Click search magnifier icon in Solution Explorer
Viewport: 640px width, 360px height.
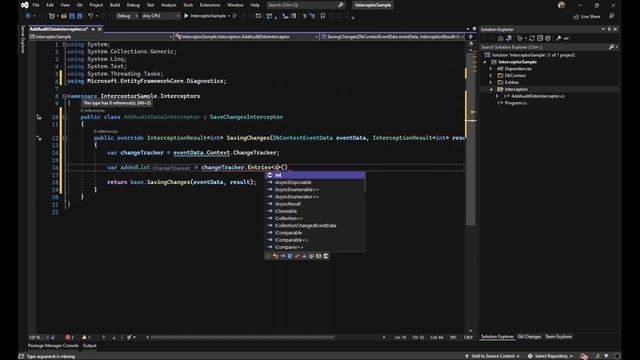pyautogui.click(x=611, y=47)
